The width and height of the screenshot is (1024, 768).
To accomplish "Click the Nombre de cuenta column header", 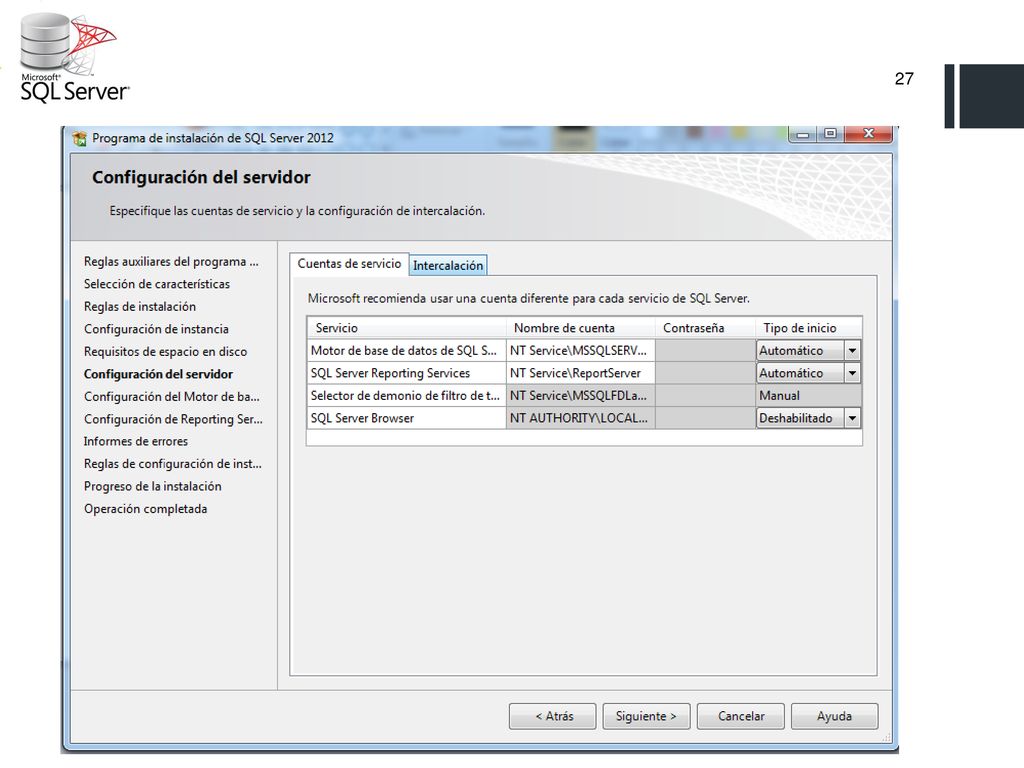I will coord(581,328).
